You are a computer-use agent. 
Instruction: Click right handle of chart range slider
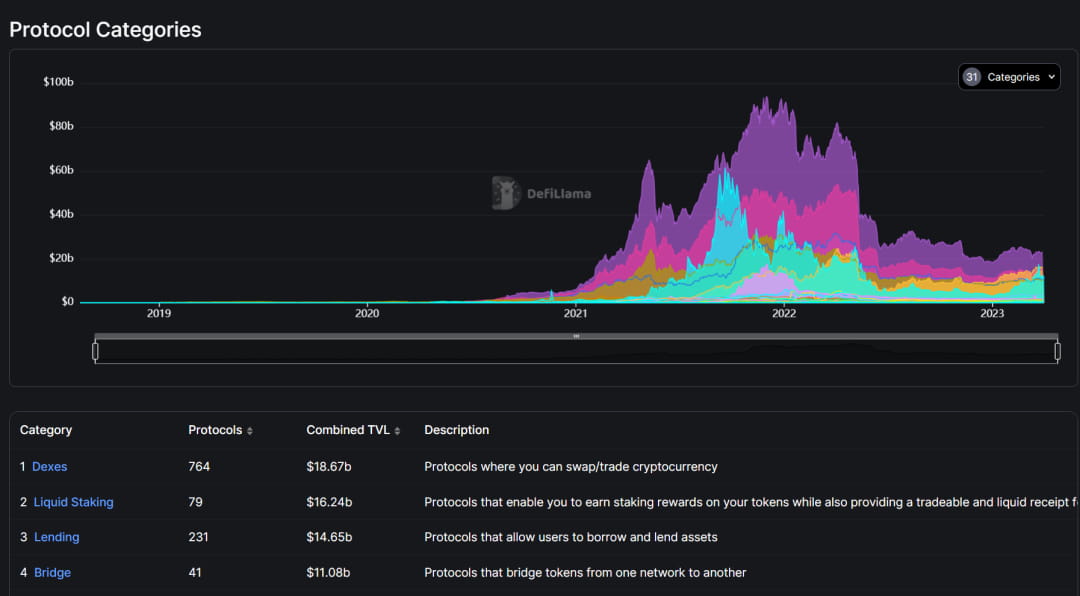(x=1057, y=351)
